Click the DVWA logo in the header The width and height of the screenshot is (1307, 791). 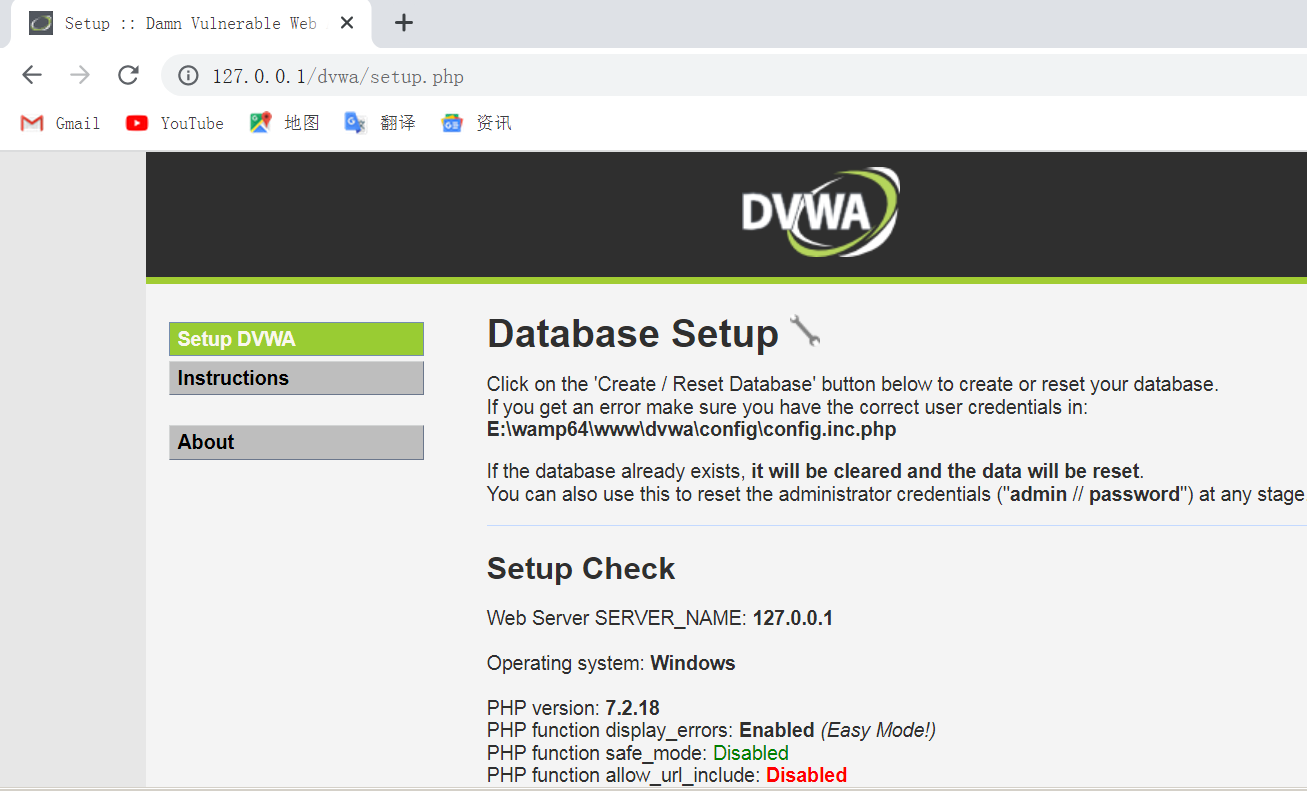[820, 212]
